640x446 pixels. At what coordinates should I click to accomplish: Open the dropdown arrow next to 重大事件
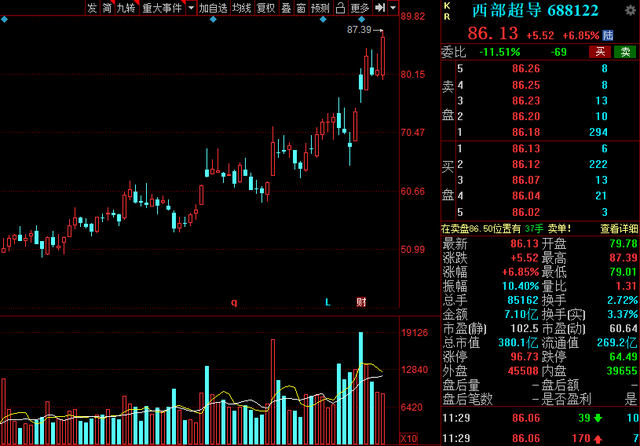191,8
